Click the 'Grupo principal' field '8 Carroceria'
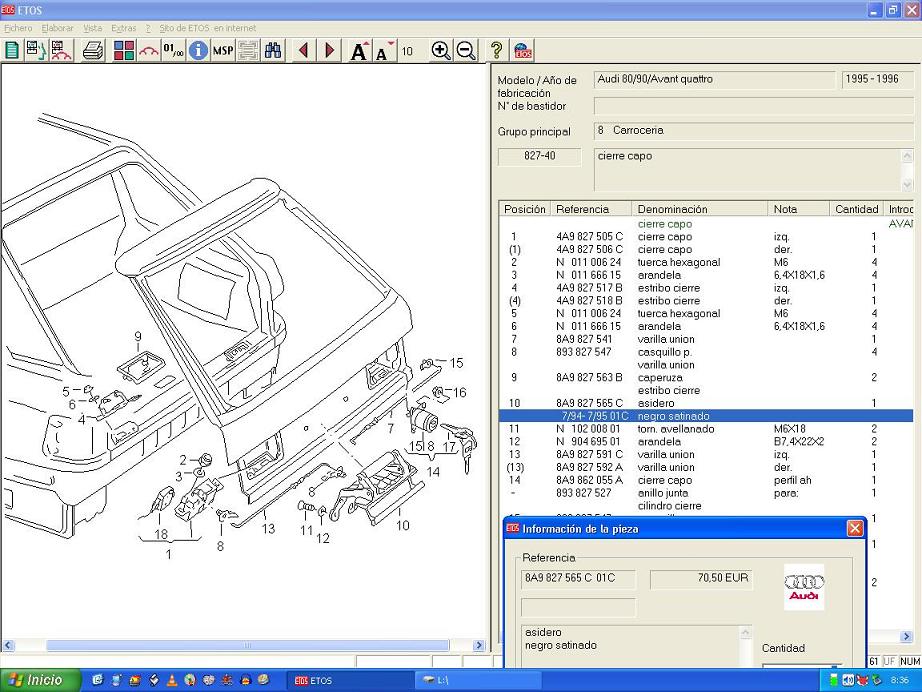Viewport: 922px width, 692px height. (x=753, y=131)
